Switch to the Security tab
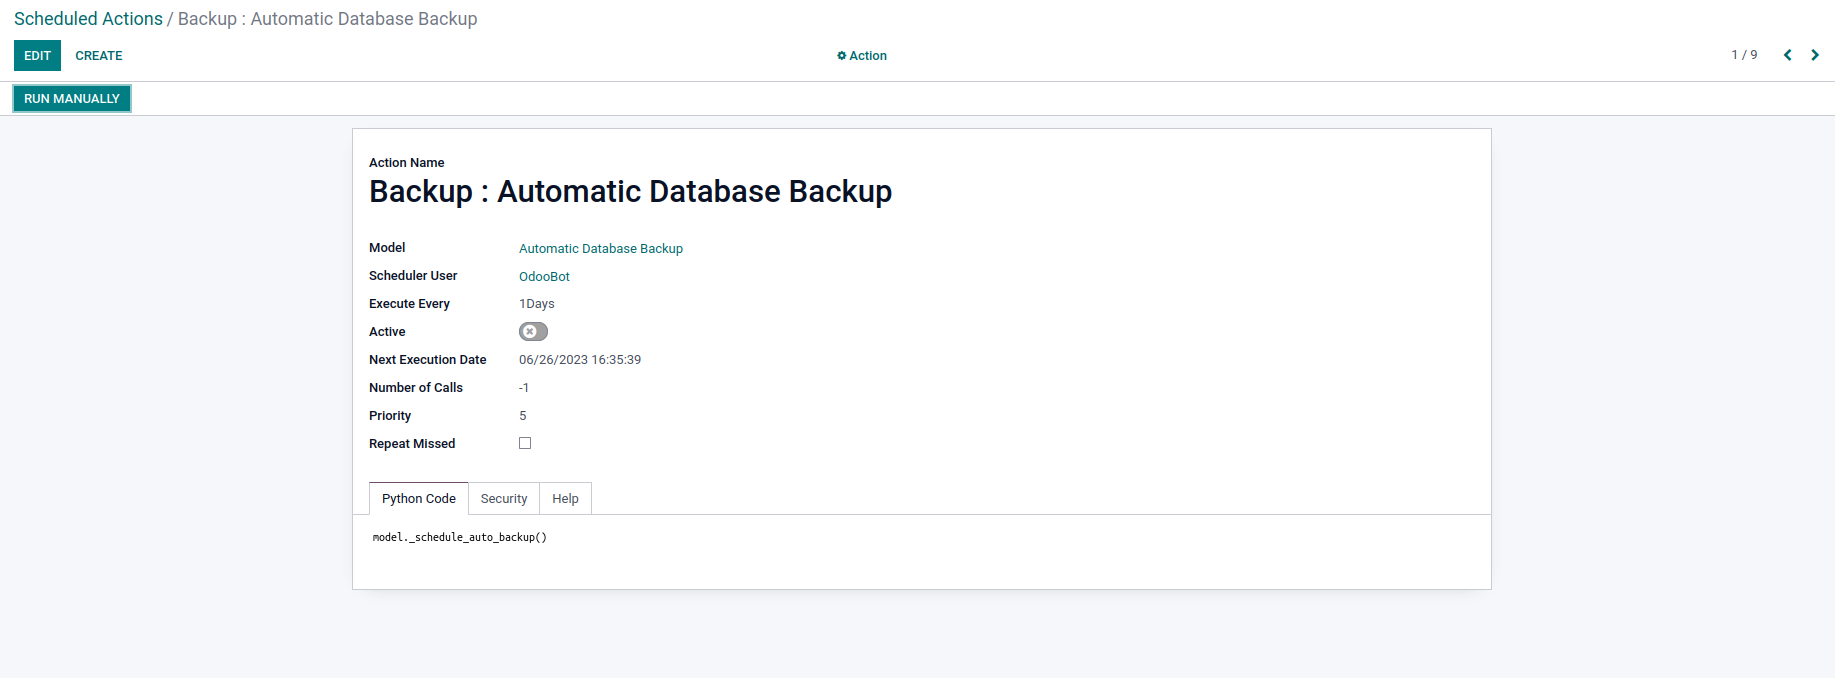The image size is (1835, 678). point(503,499)
